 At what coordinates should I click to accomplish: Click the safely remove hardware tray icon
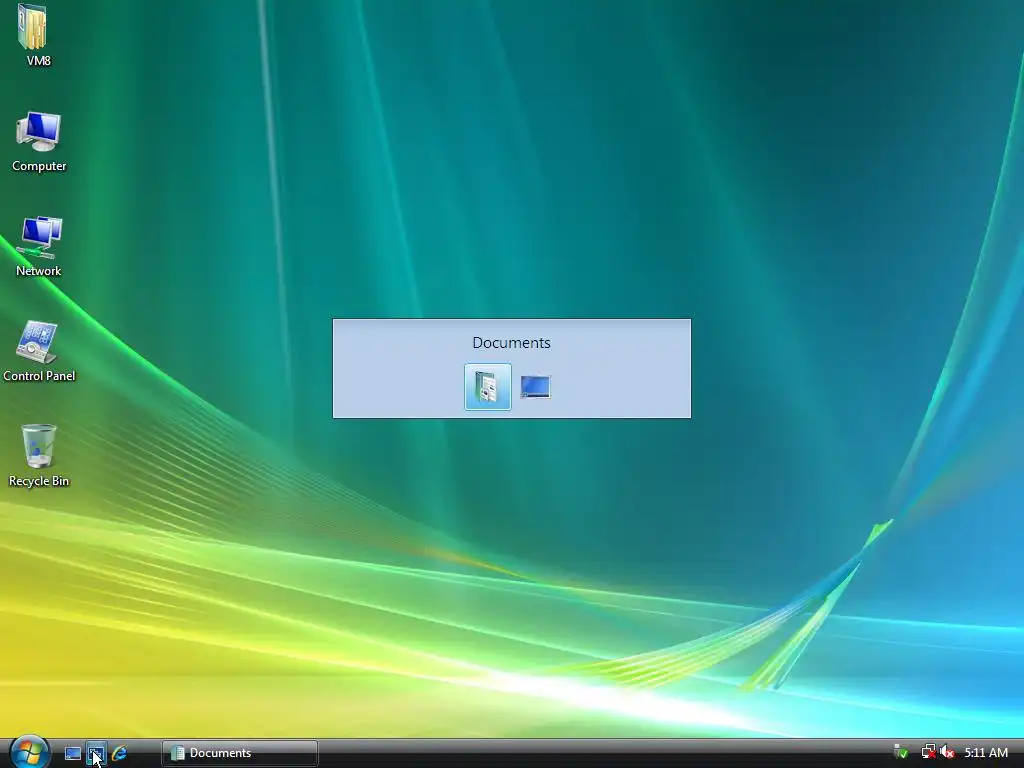tap(901, 752)
